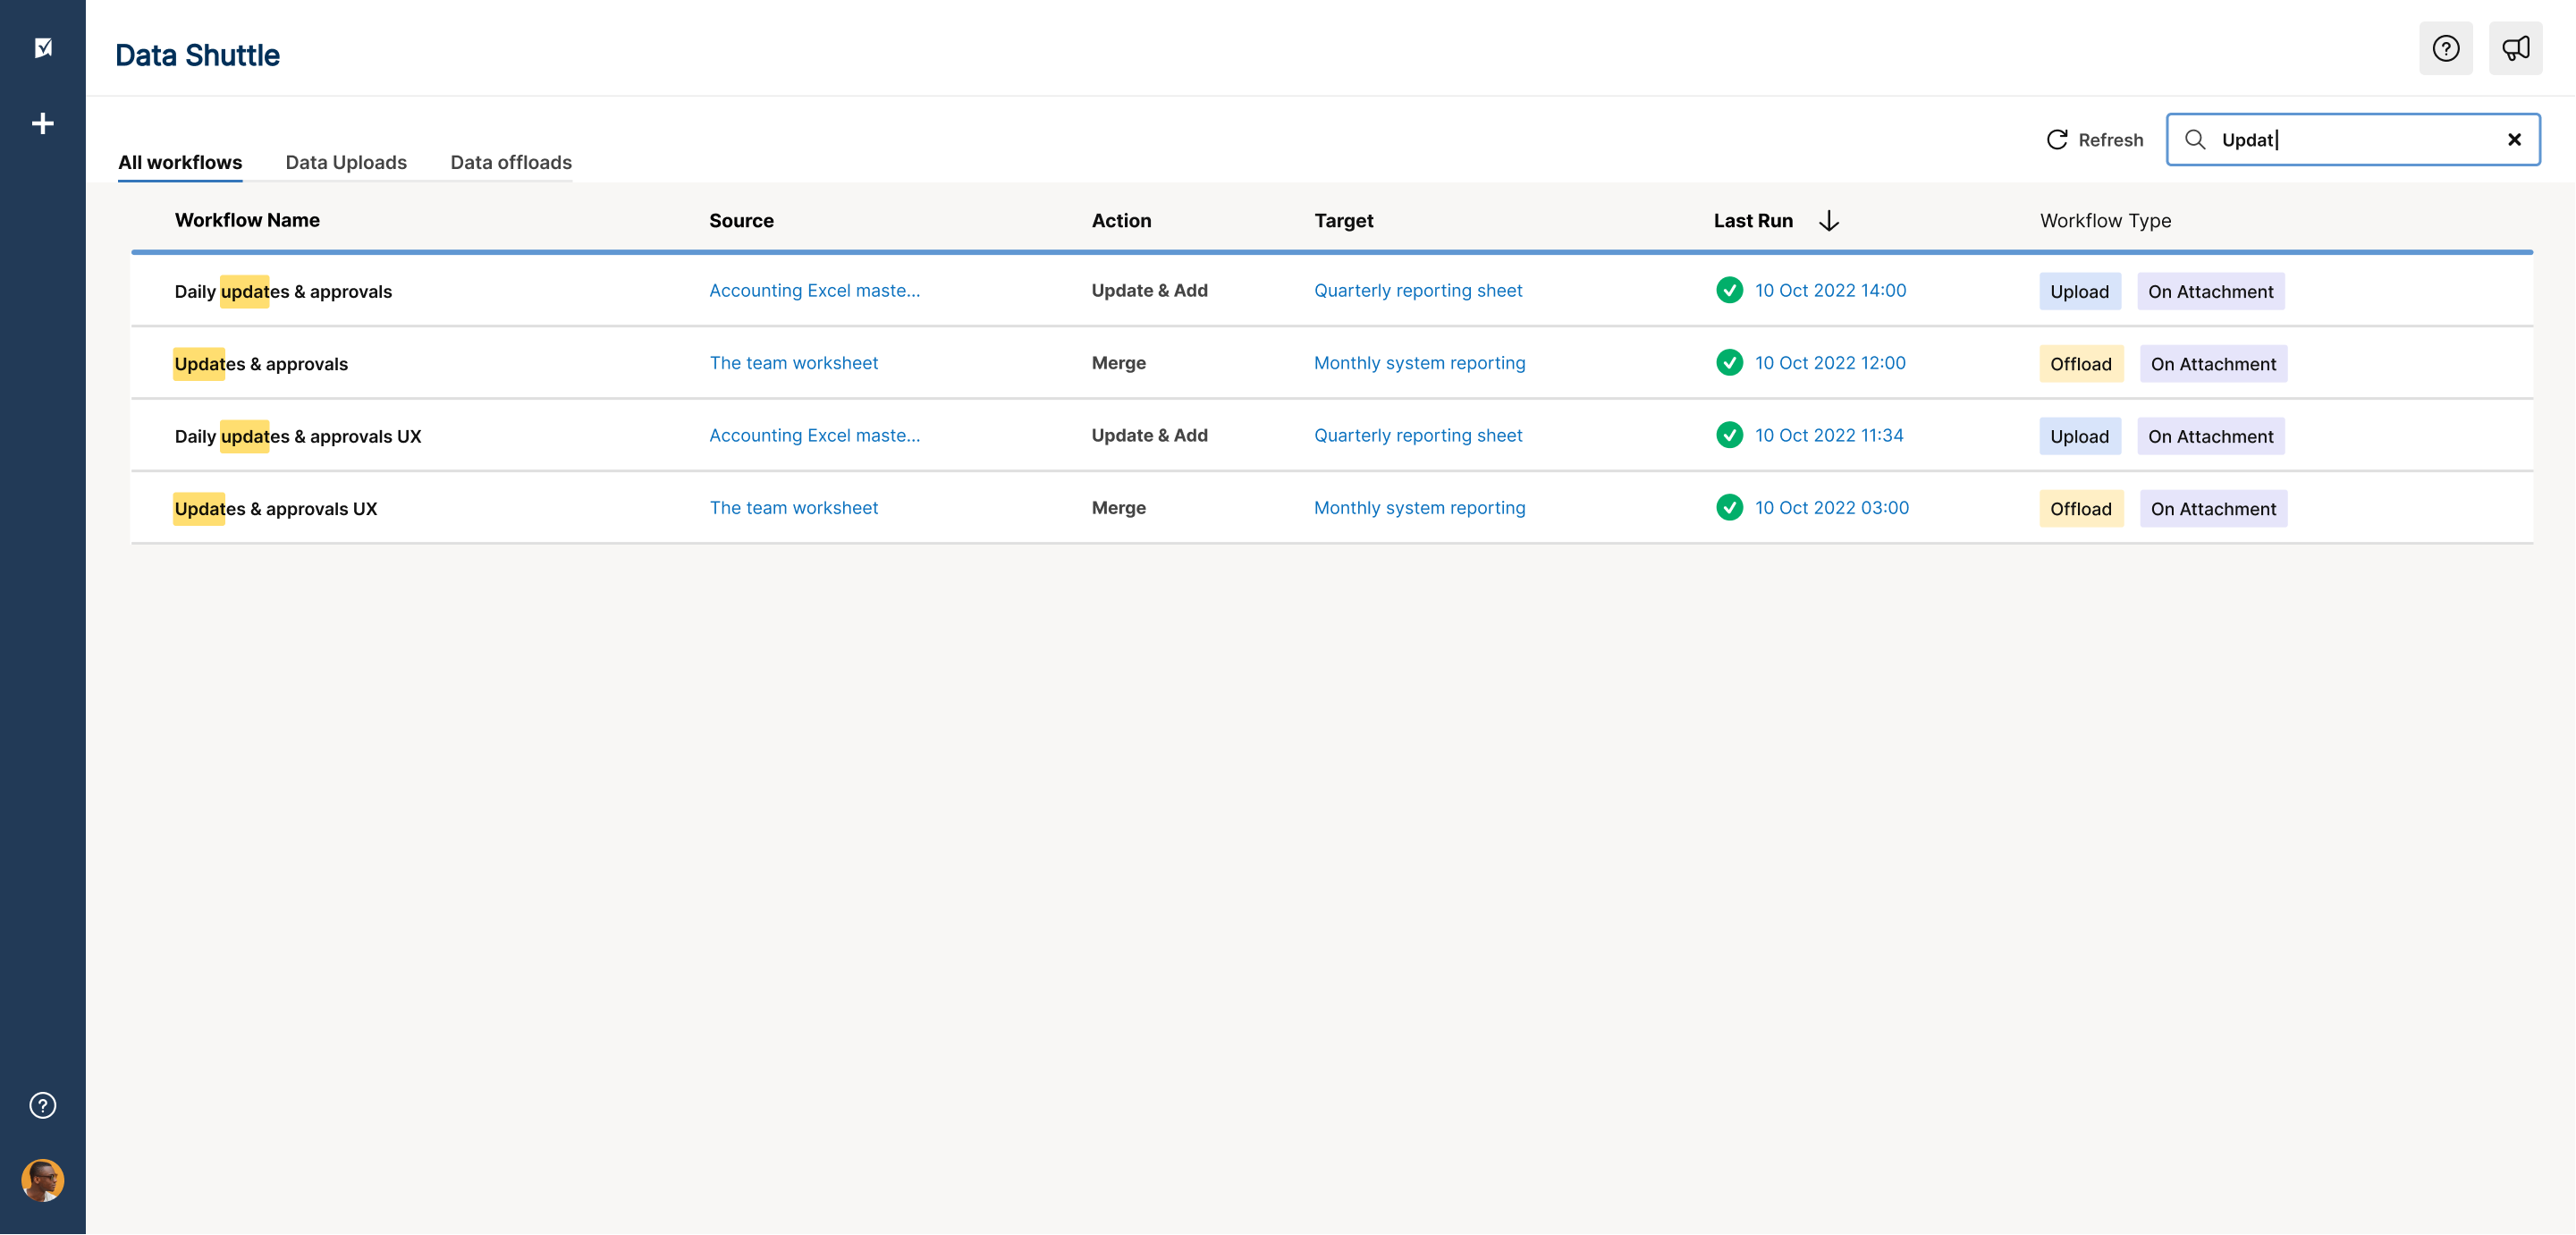Open Quarterly reporting sheet in first row

click(1417, 290)
